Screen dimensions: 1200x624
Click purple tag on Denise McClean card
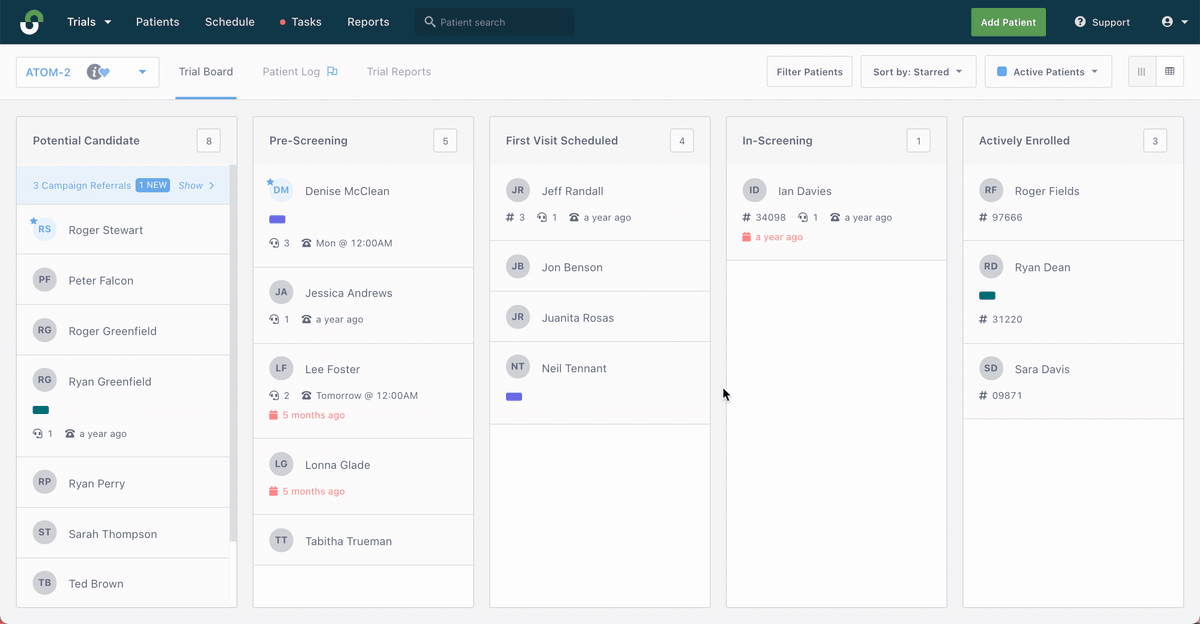click(277, 219)
